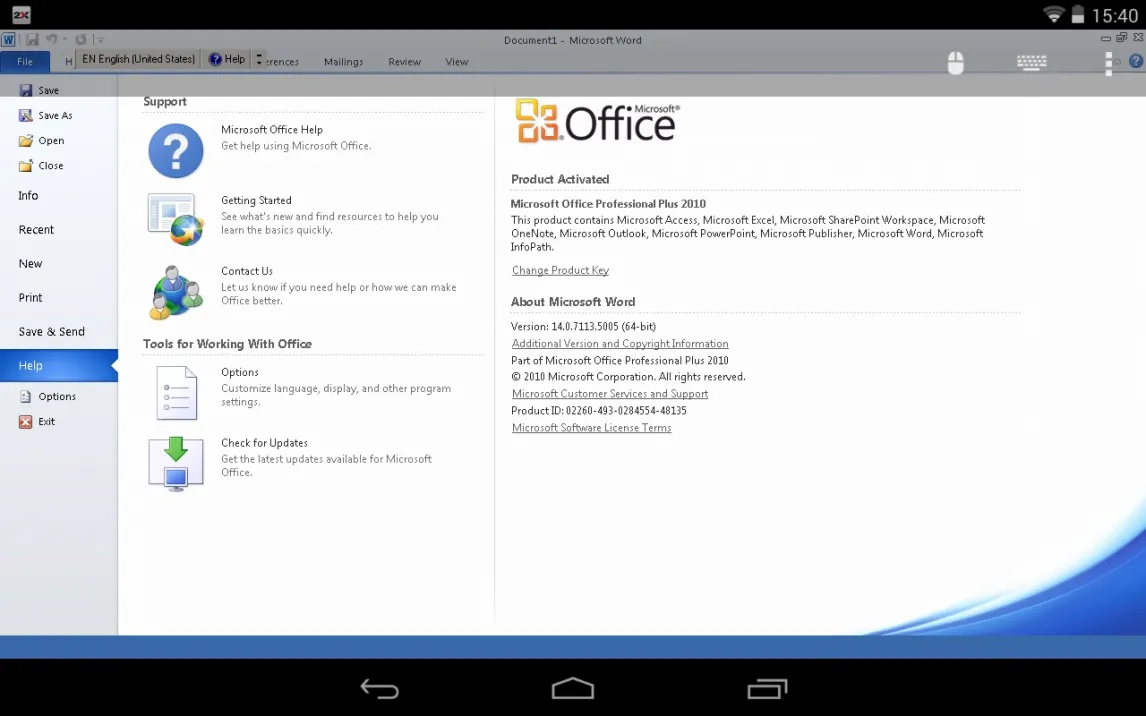Click the Options checklist document icon
This screenshot has width=1146, height=716.
[x=176, y=392]
